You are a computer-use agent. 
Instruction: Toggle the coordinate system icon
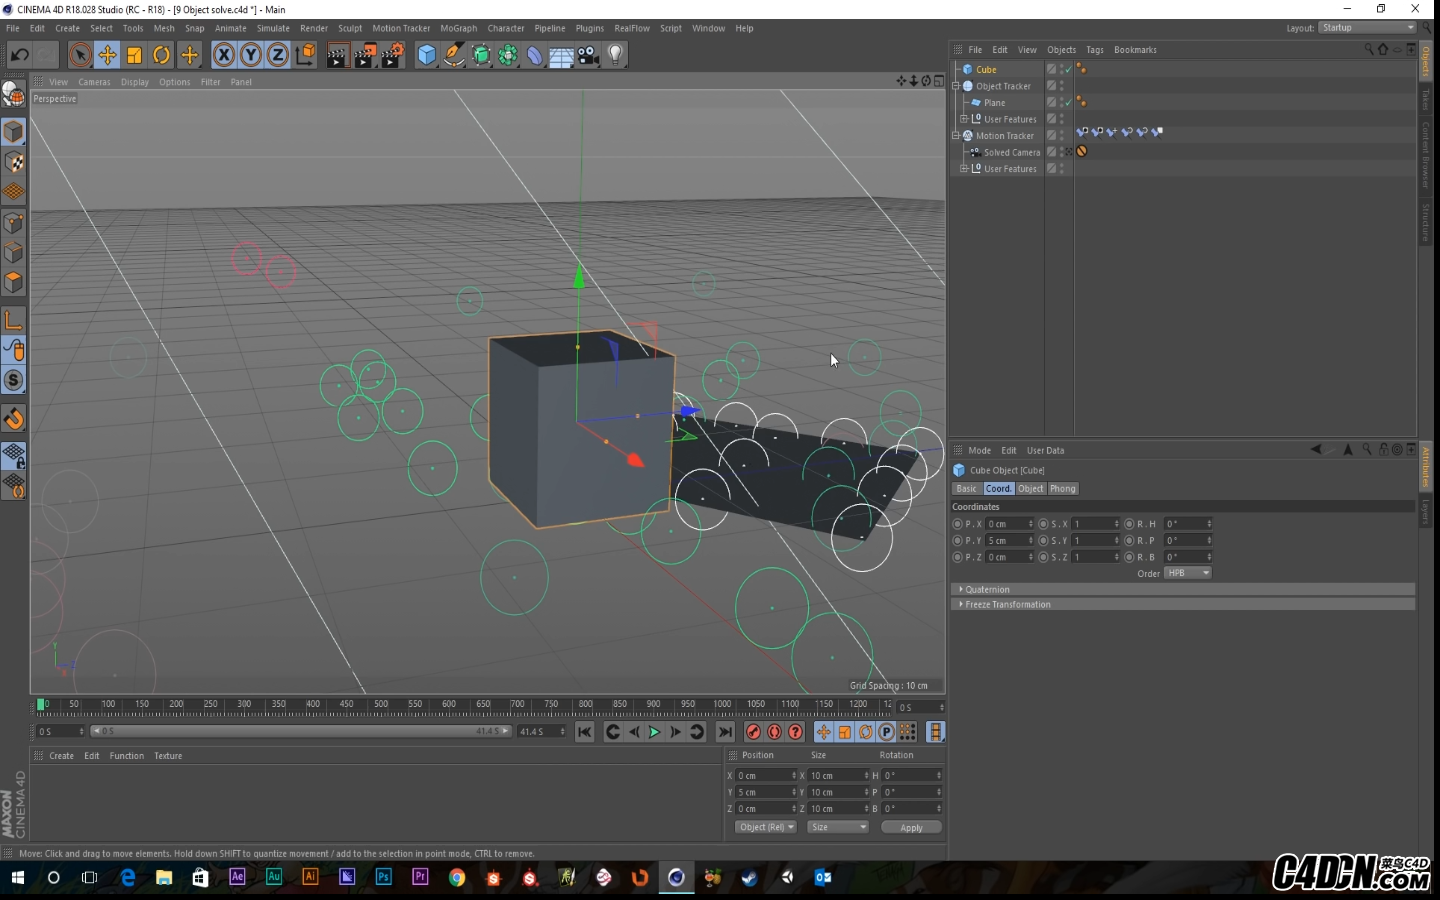click(305, 55)
